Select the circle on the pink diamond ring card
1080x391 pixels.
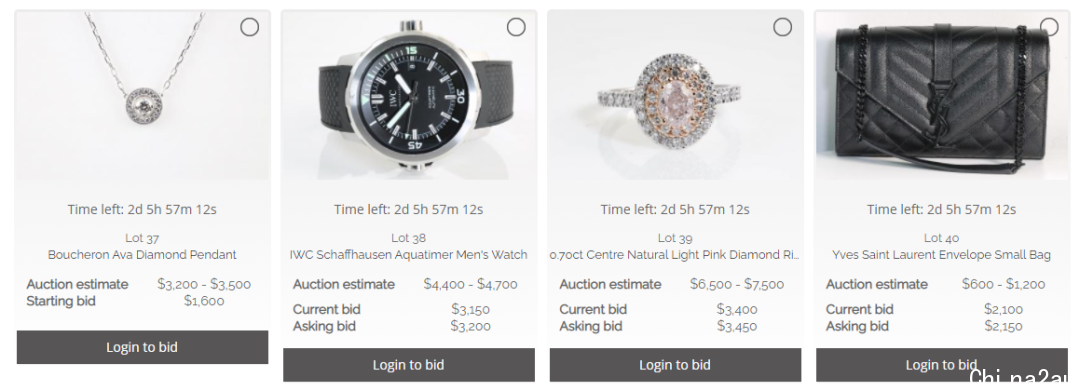coord(782,27)
